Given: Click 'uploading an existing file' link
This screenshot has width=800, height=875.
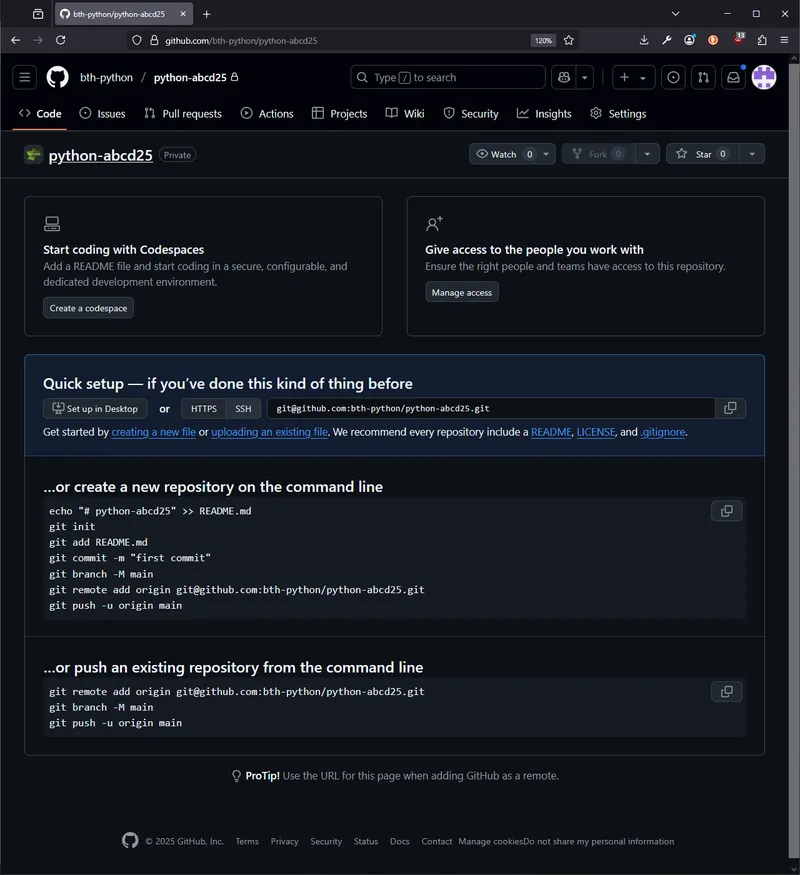Looking at the screenshot, I should click(269, 432).
